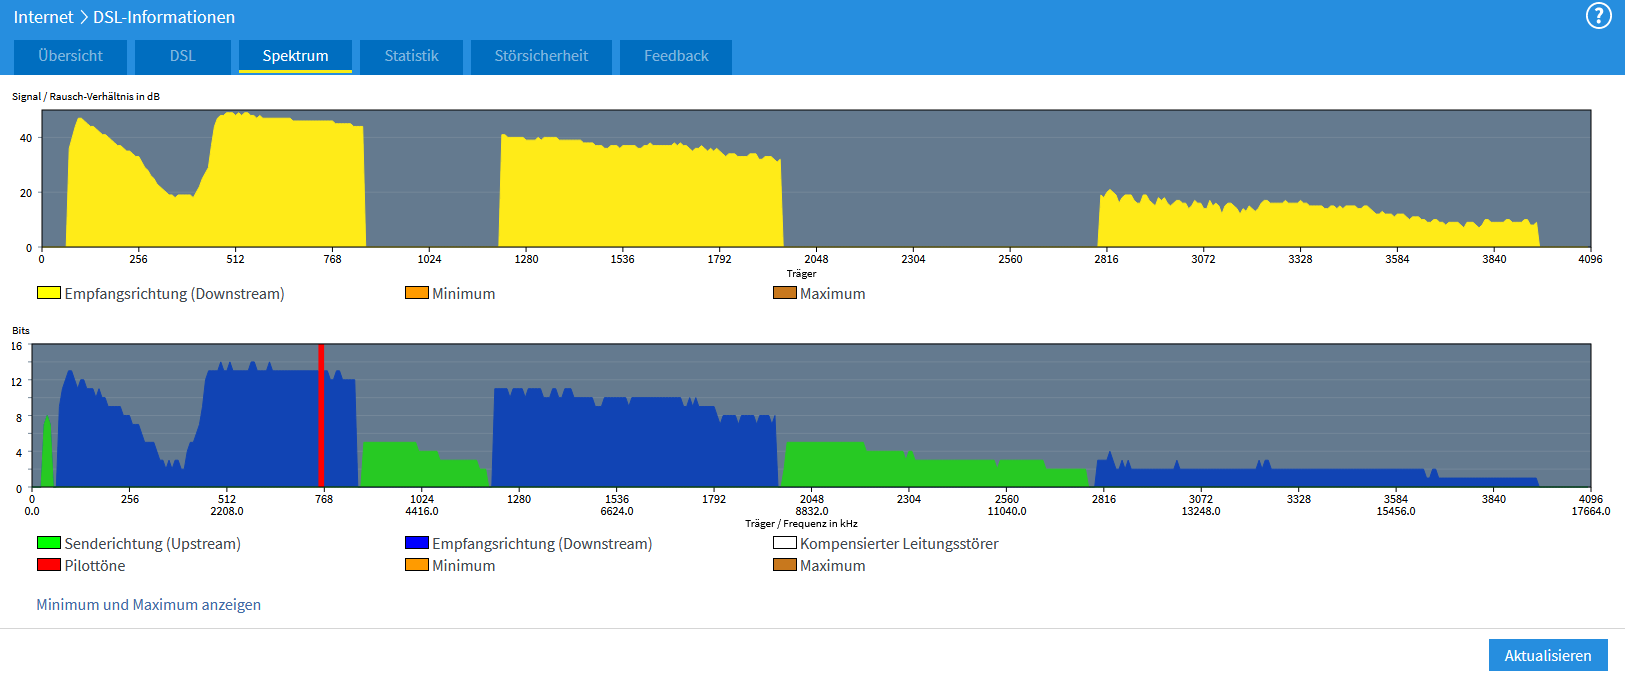1625x678 pixels.
Task: Open the DSL tab
Action: (183, 56)
